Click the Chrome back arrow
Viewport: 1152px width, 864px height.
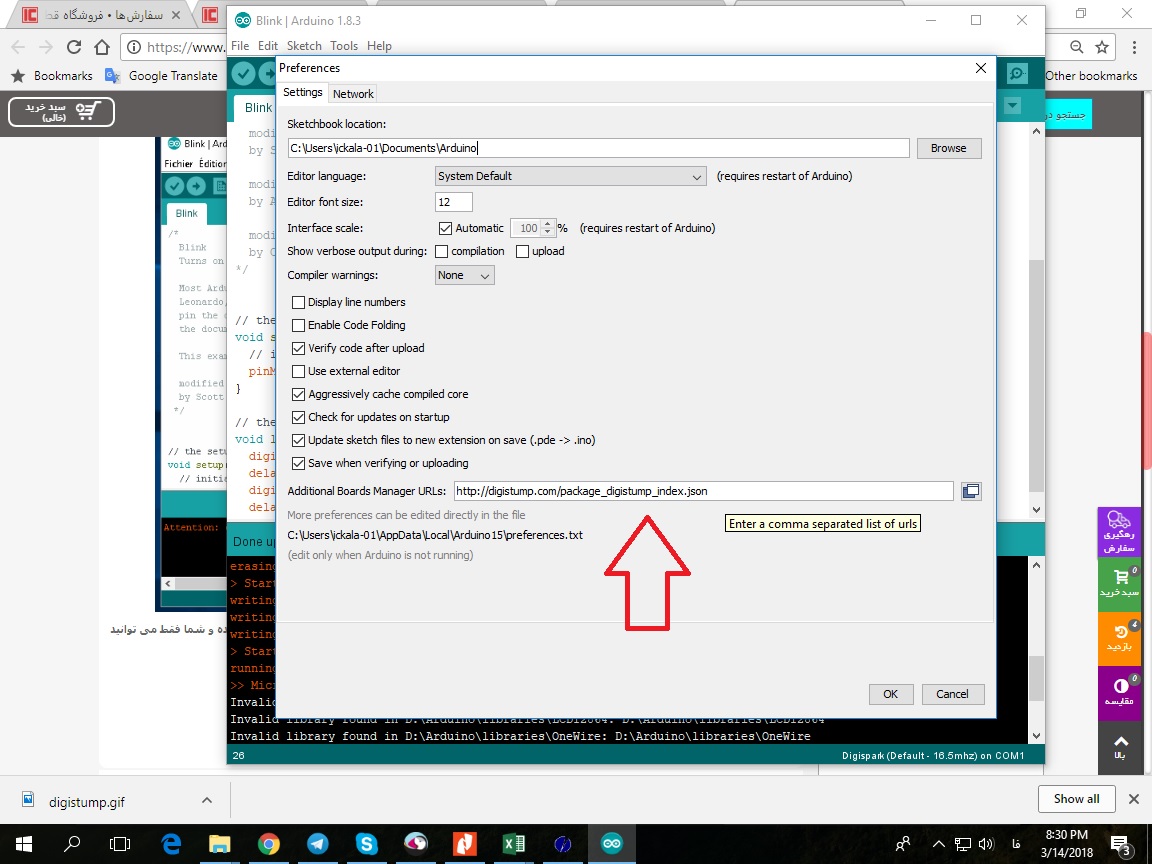point(18,47)
